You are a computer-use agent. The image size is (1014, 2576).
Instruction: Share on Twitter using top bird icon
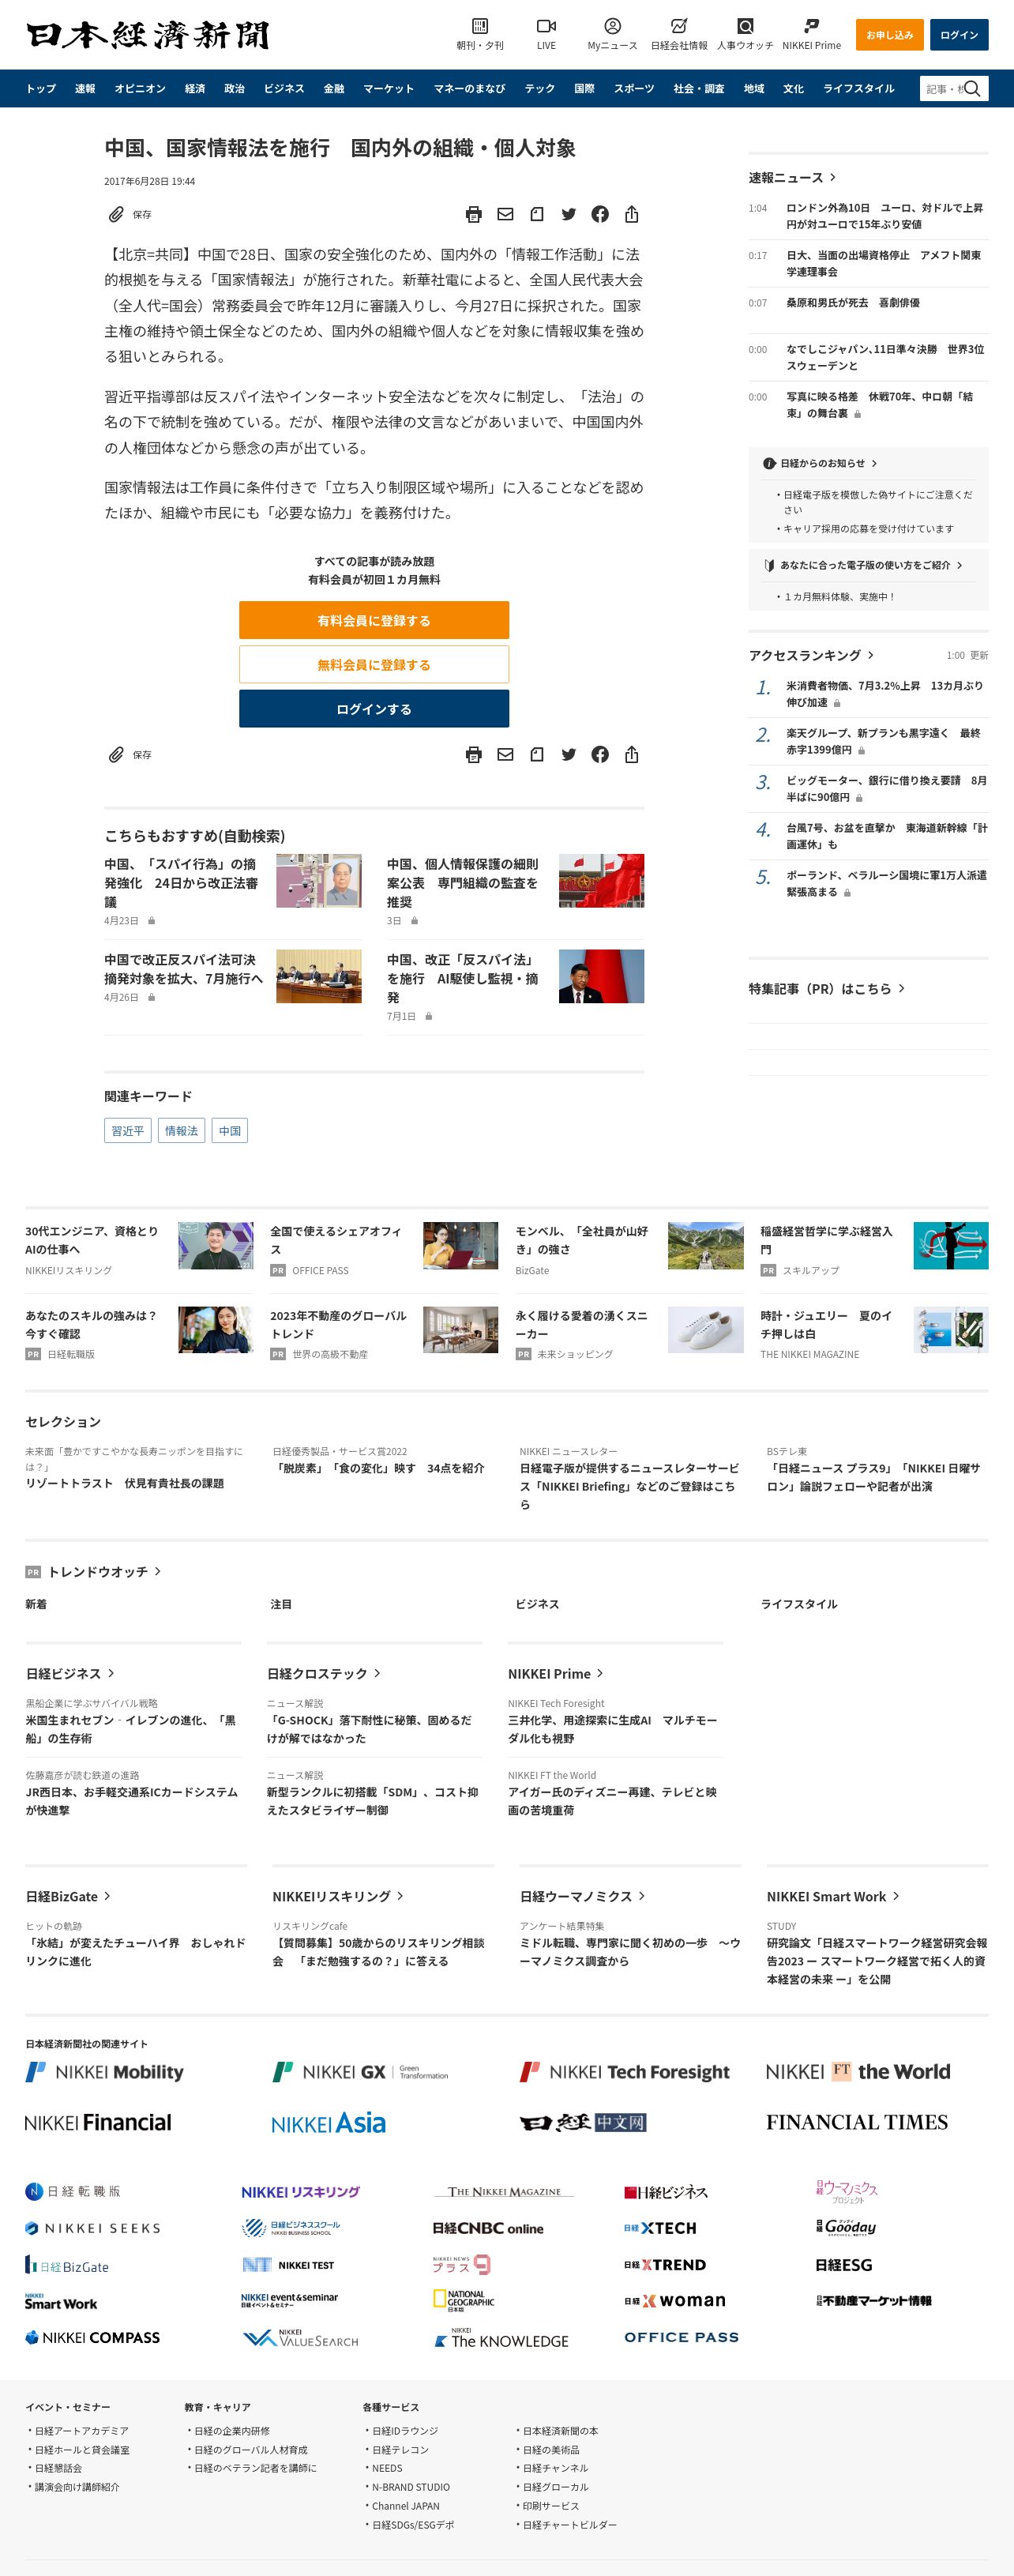point(568,214)
